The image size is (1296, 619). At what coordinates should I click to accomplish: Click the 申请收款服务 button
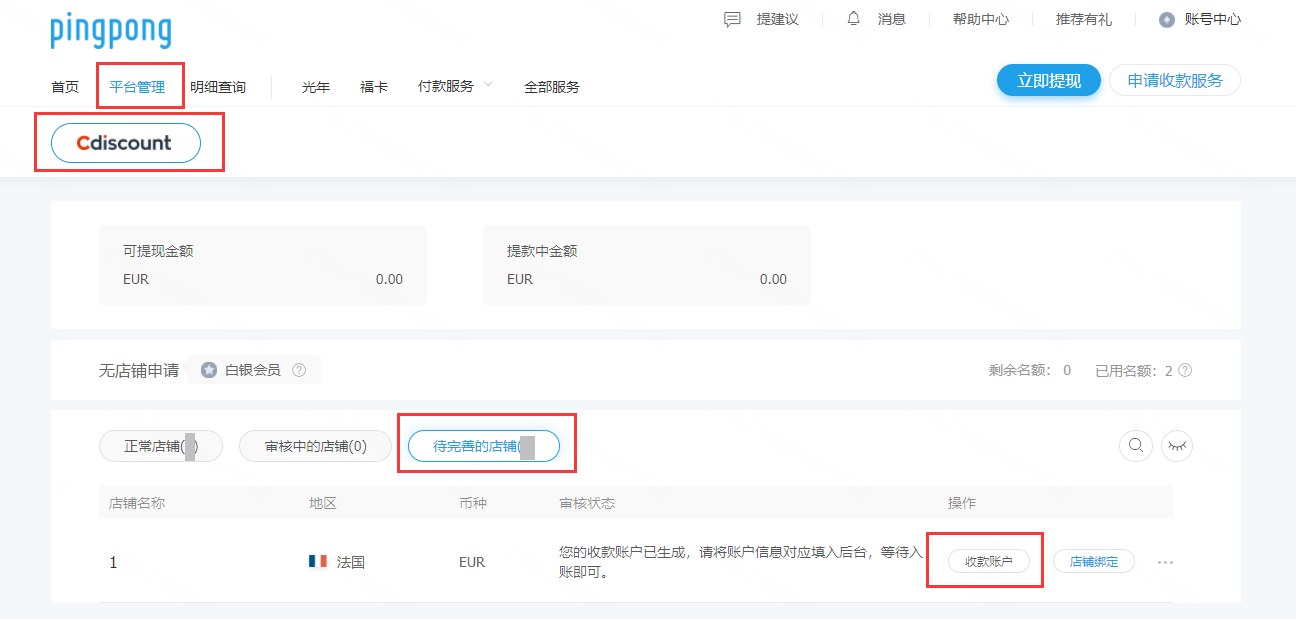pos(1175,81)
